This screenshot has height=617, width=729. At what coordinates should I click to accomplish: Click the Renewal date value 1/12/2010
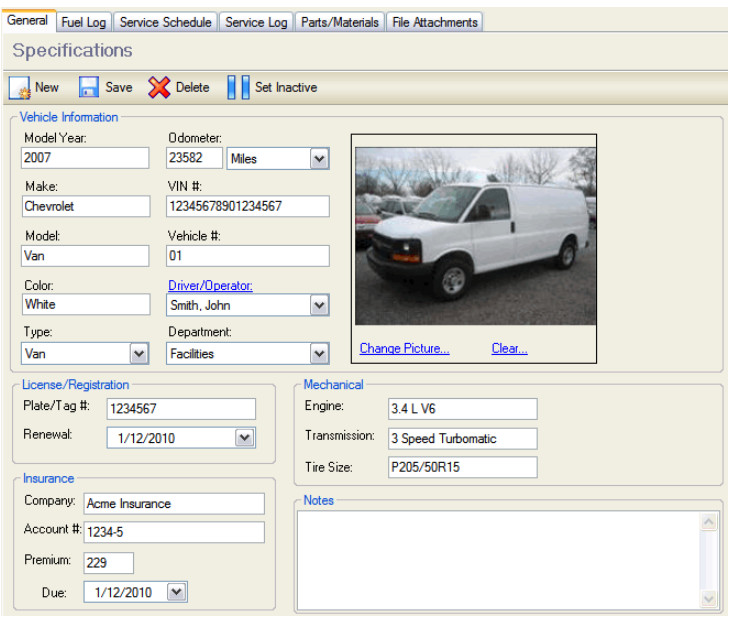(146, 438)
